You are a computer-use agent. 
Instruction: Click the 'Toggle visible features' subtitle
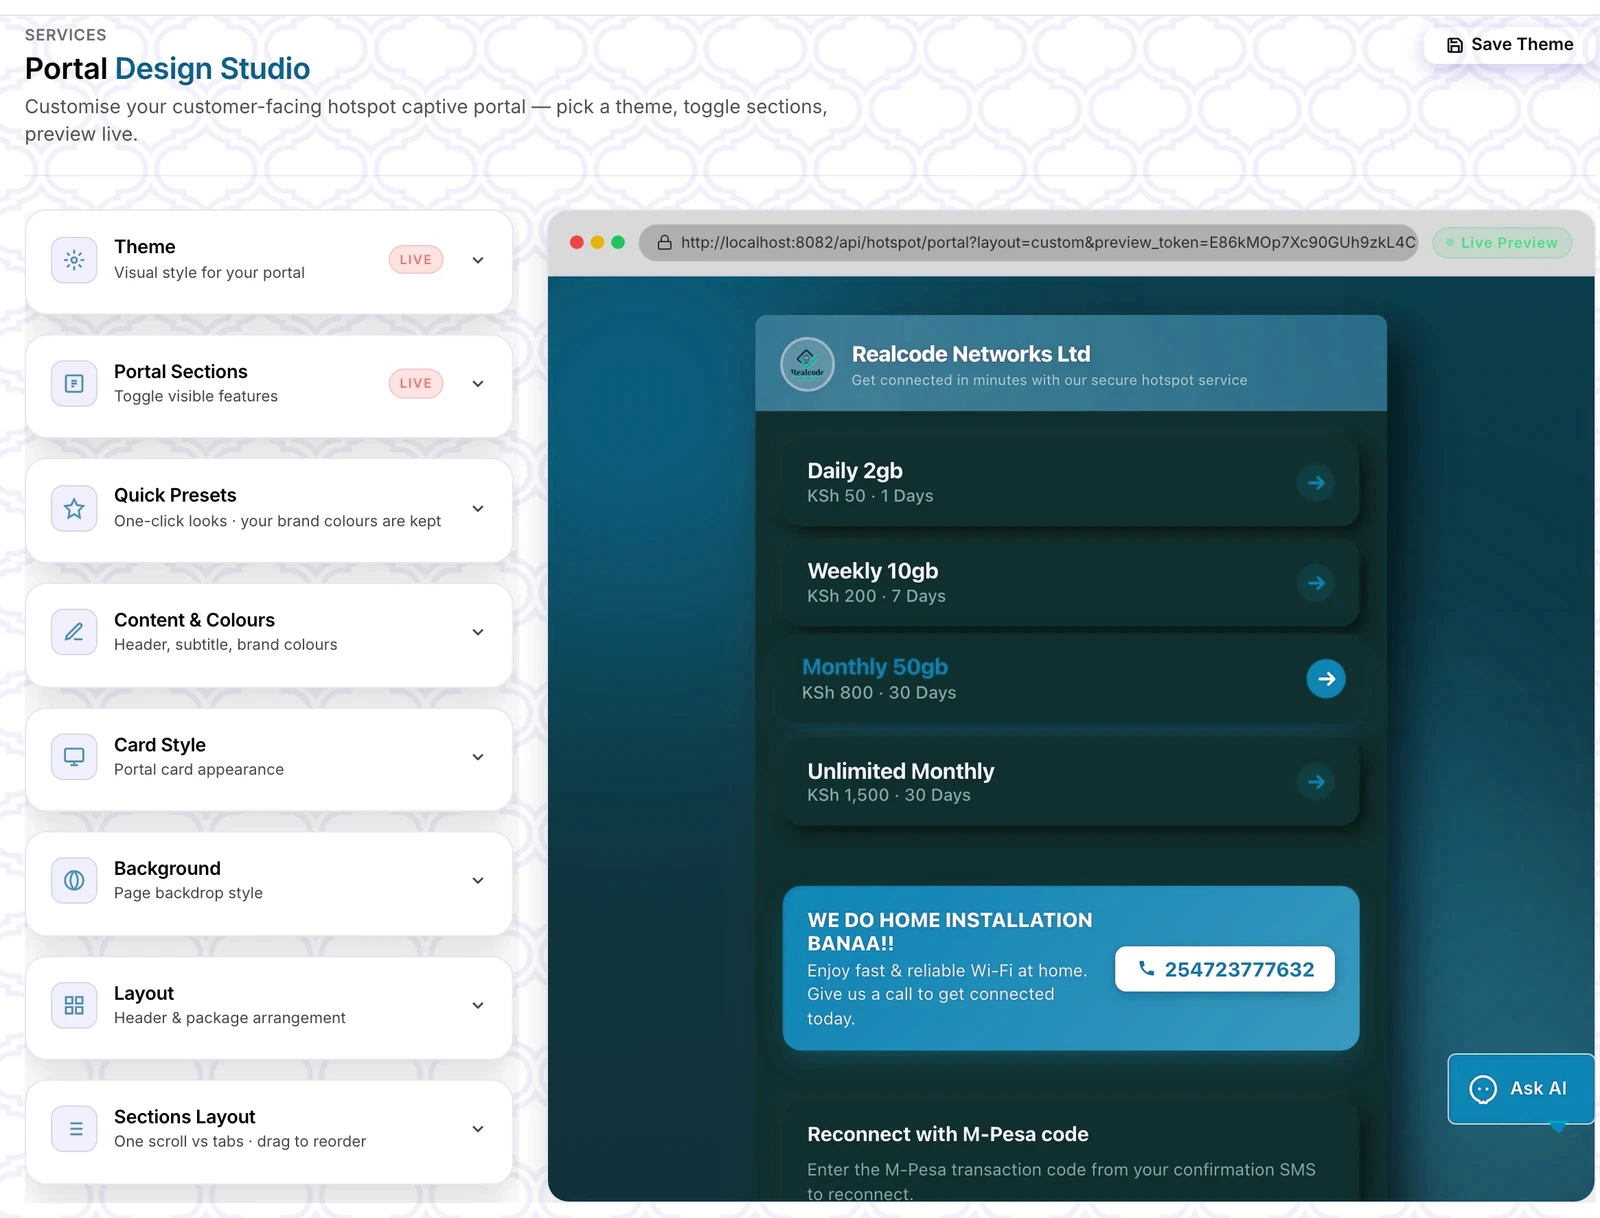pyautogui.click(x=196, y=397)
